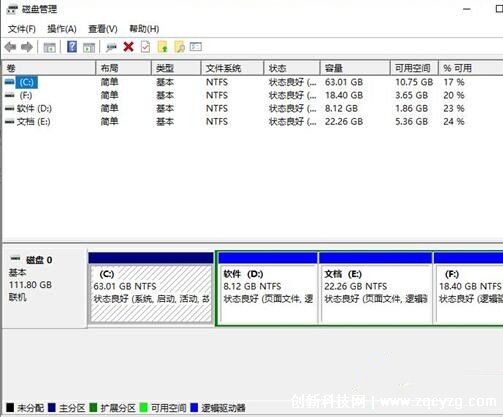Image resolution: width=503 pixels, height=417 pixels.
Task: Click the magnifier search folder icon
Action: tap(180, 47)
